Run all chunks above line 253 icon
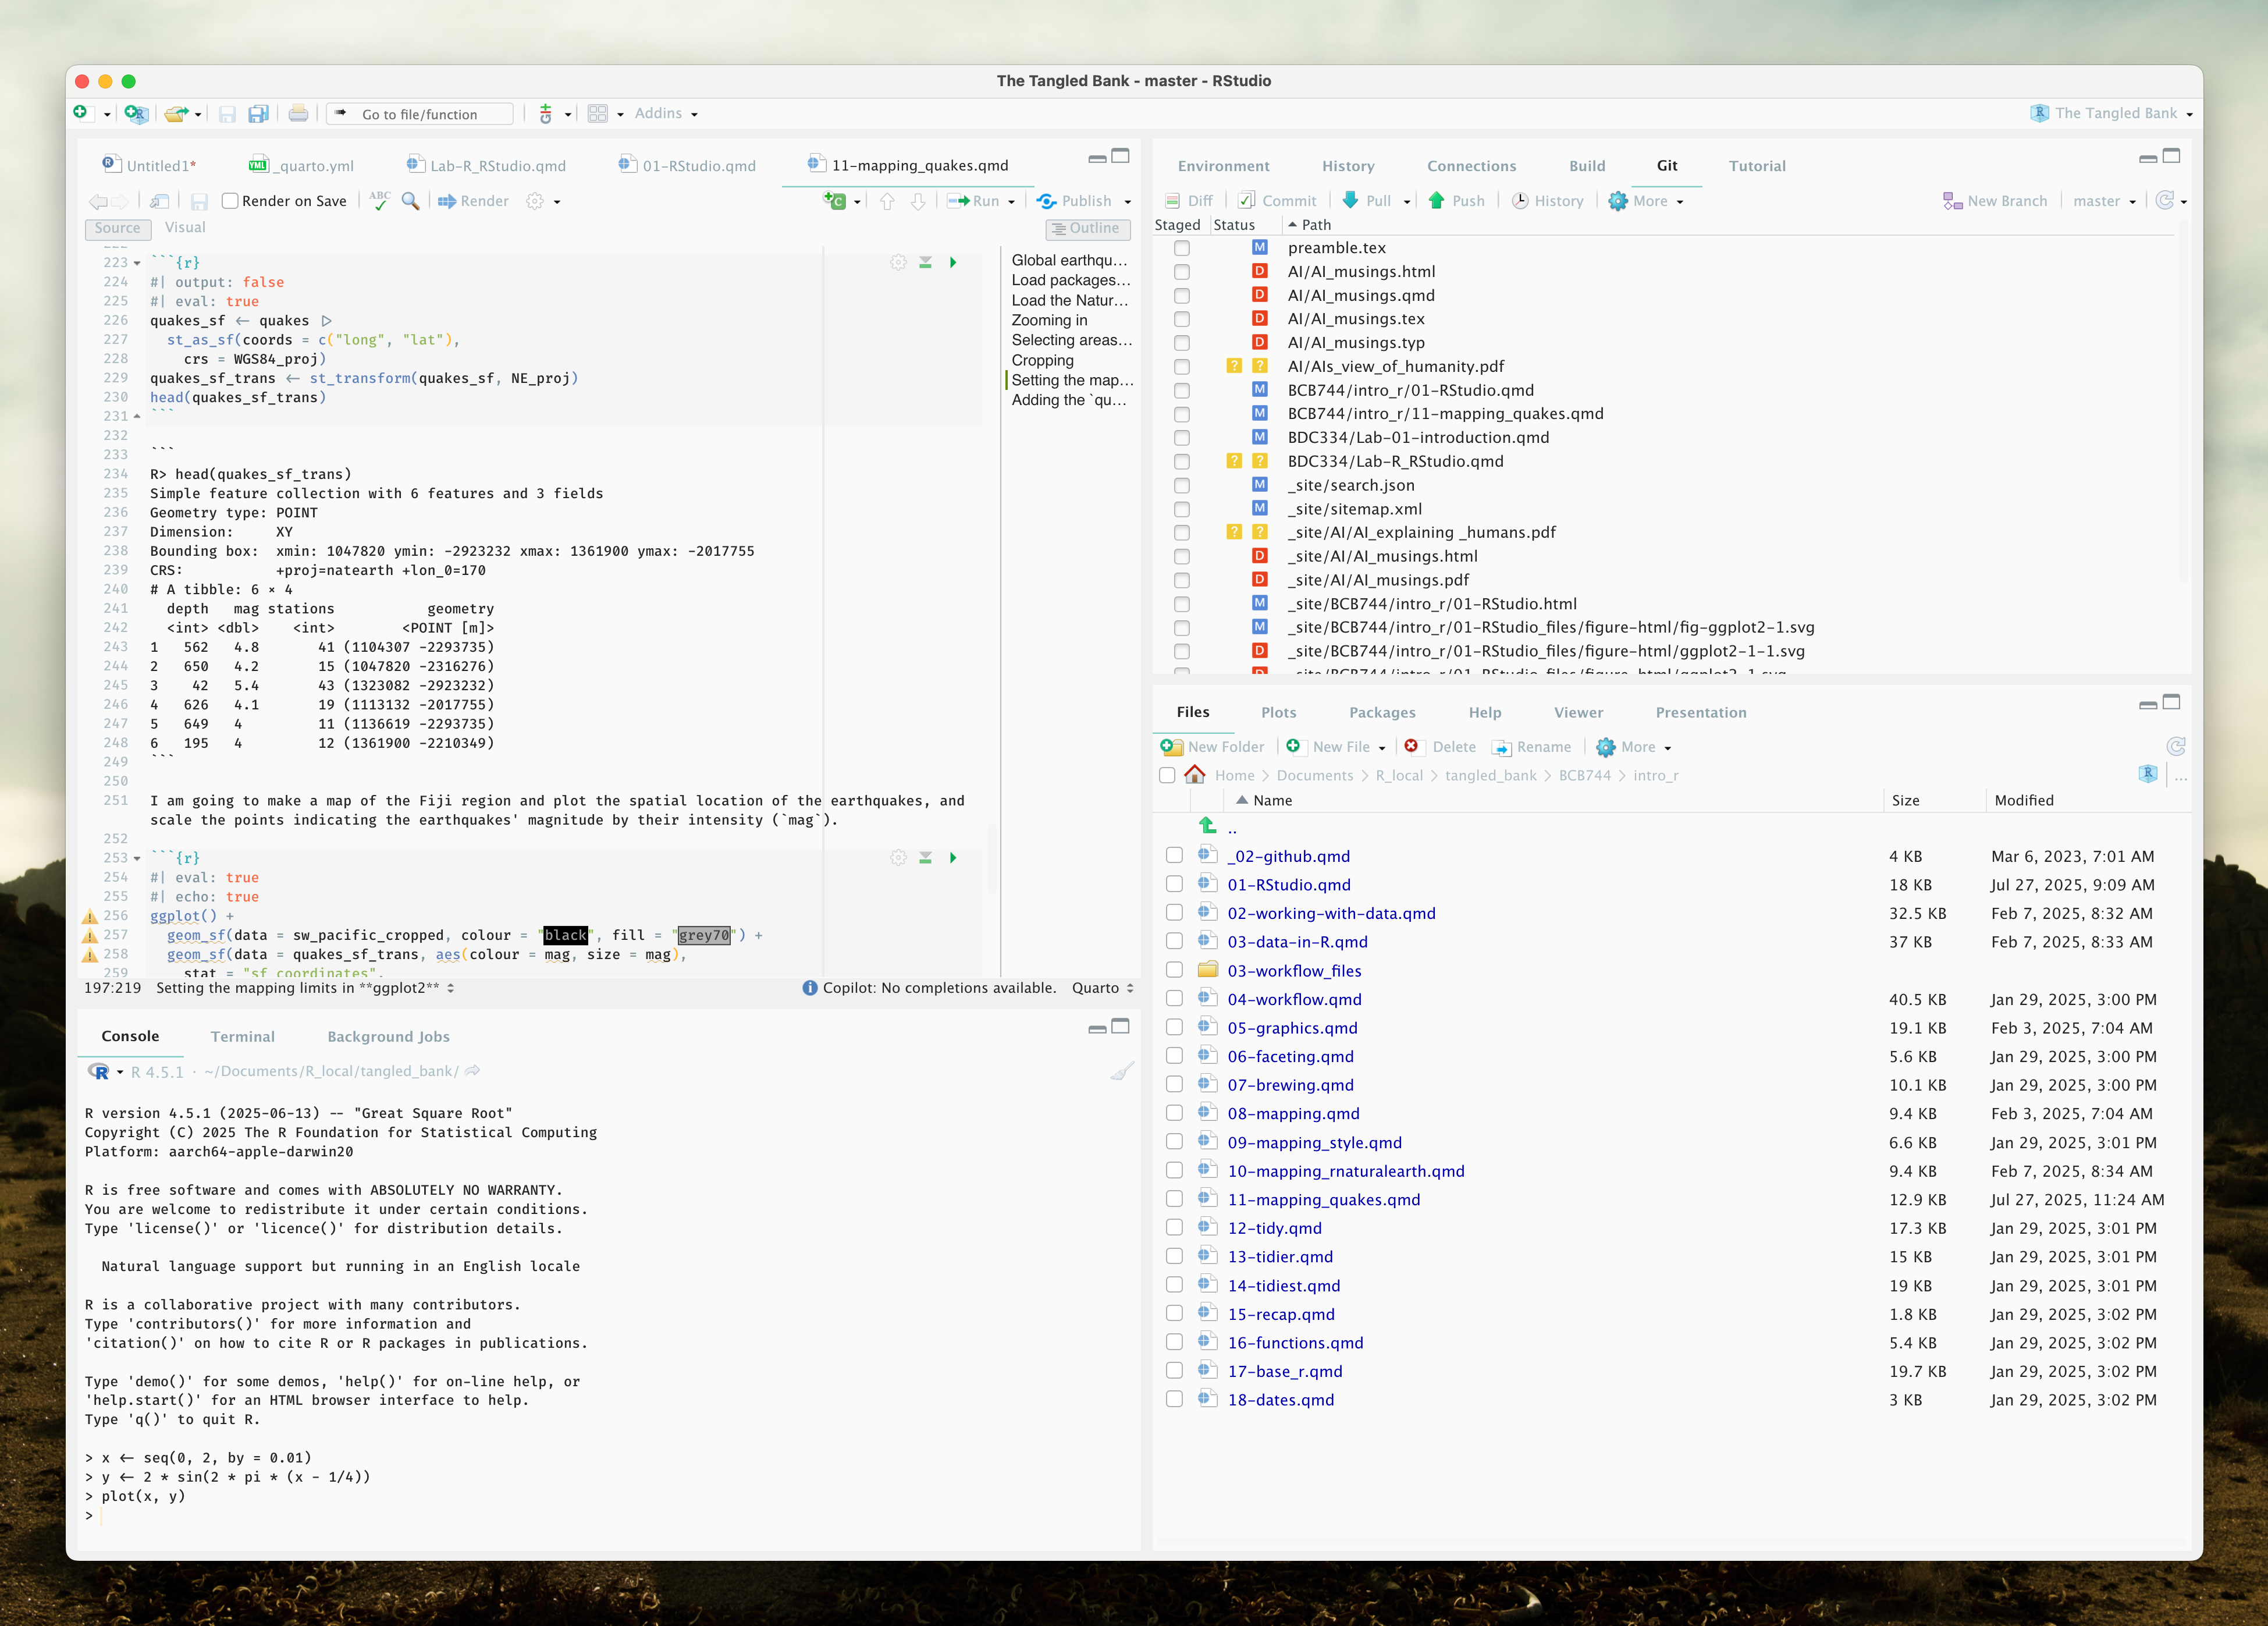The height and width of the screenshot is (1626, 2268). click(926, 858)
